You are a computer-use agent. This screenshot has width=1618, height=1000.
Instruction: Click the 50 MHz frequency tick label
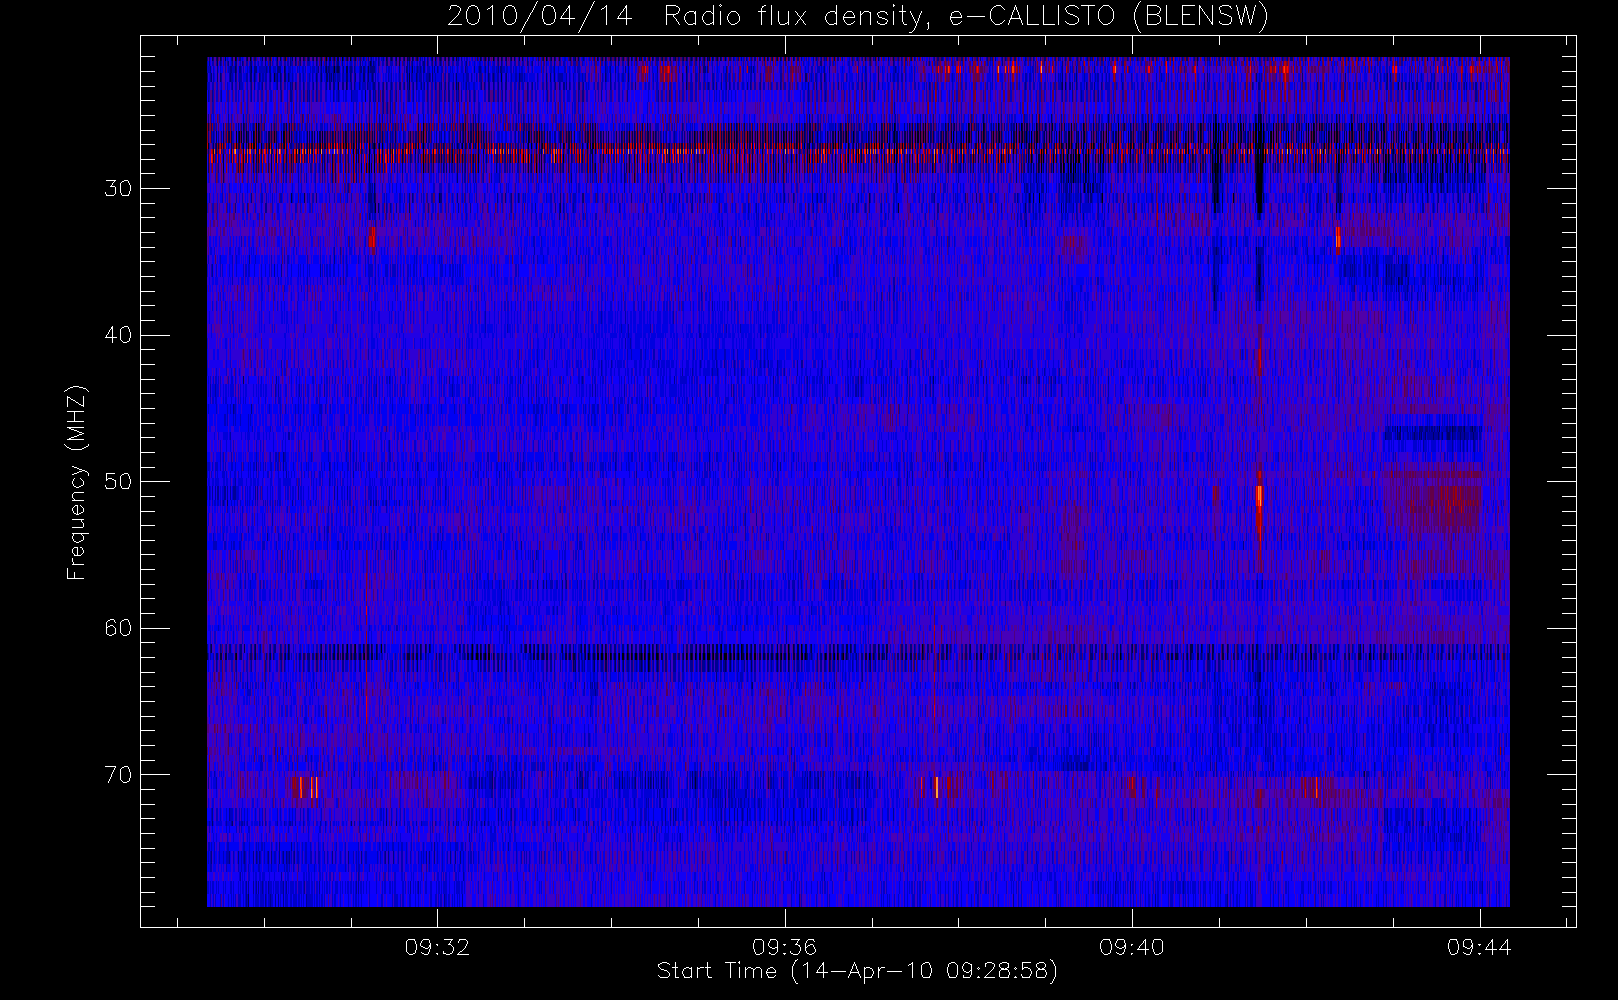(x=118, y=482)
